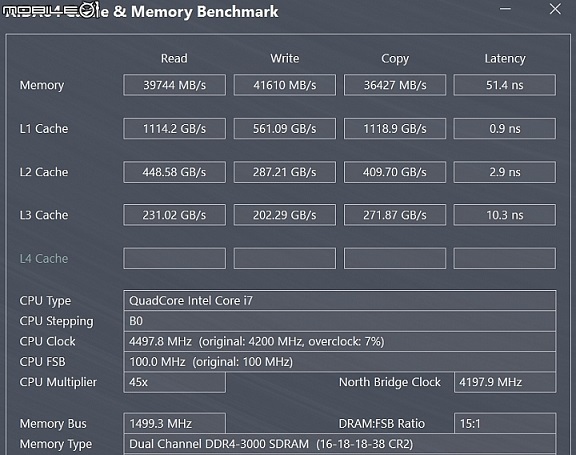
Task: Click the Memory Latency field 51.4 ns
Action: click(505, 85)
